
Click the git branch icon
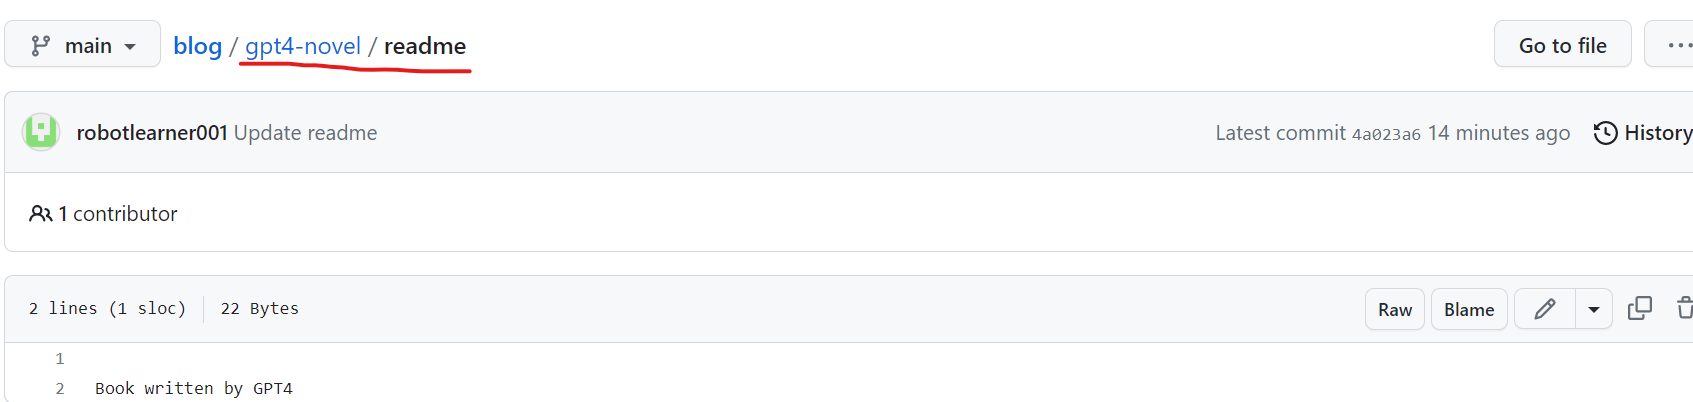click(41, 46)
